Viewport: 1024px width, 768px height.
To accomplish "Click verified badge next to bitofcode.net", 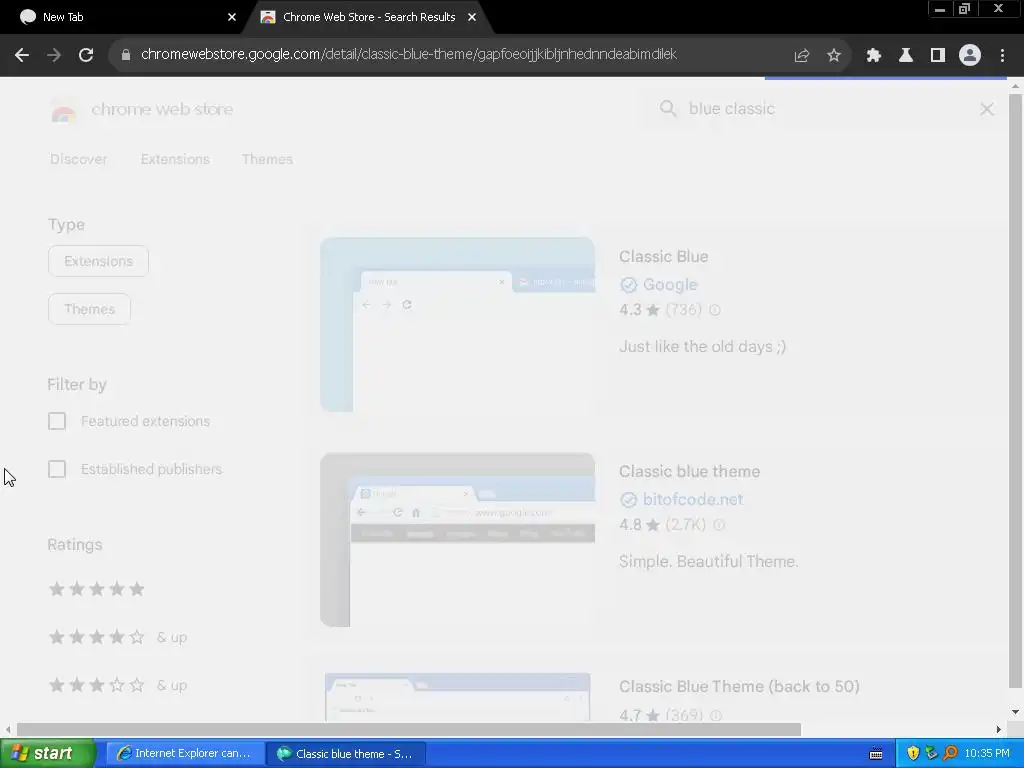I will pyautogui.click(x=628, y=500).
